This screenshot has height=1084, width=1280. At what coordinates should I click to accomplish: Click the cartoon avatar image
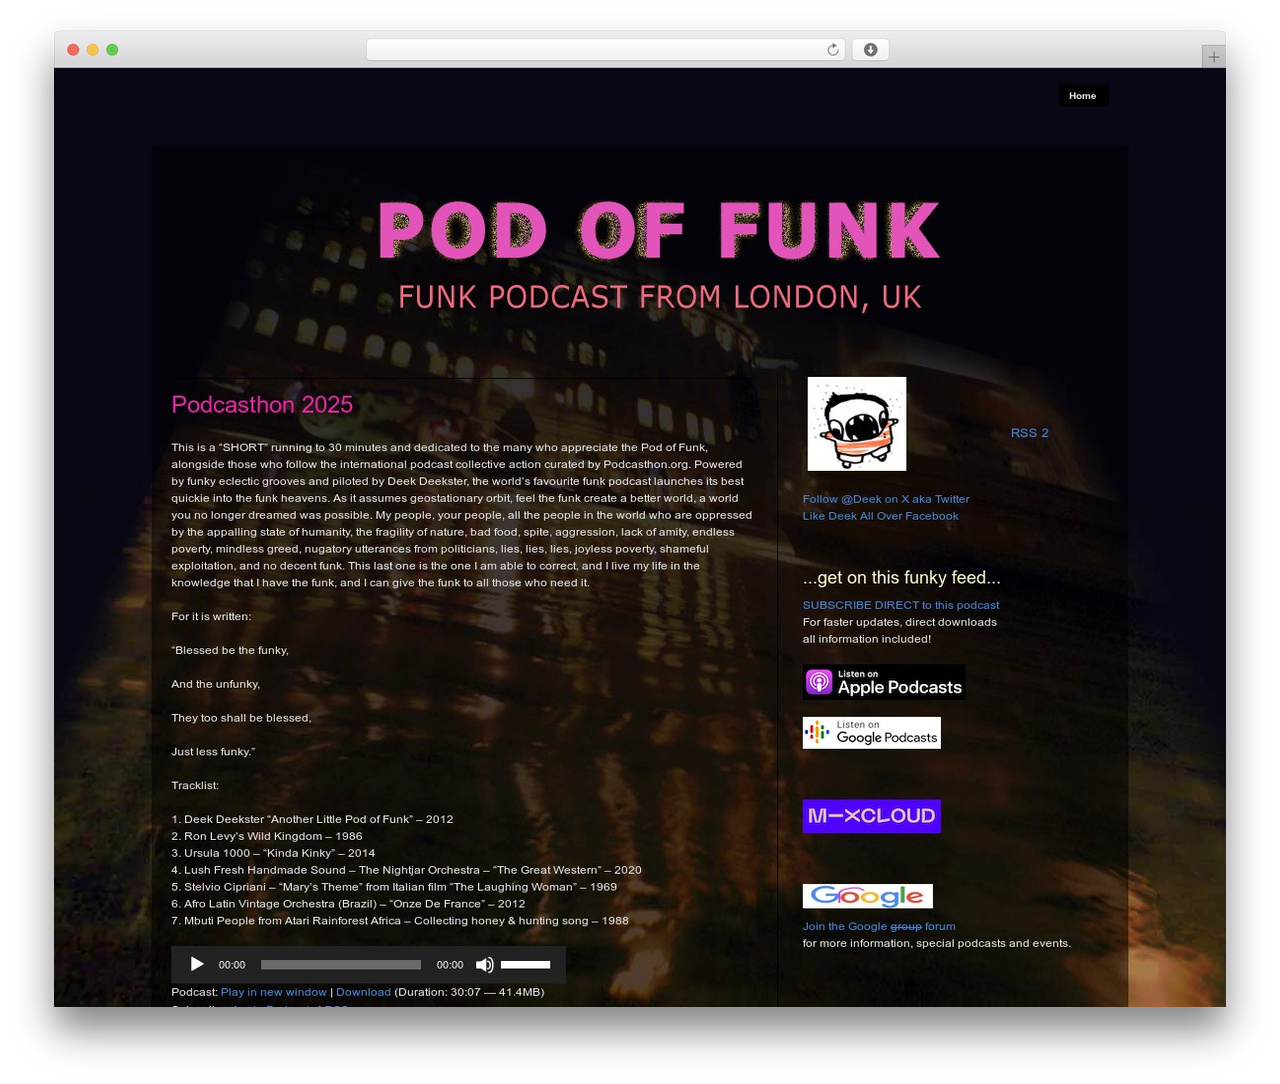click(857, 424)
